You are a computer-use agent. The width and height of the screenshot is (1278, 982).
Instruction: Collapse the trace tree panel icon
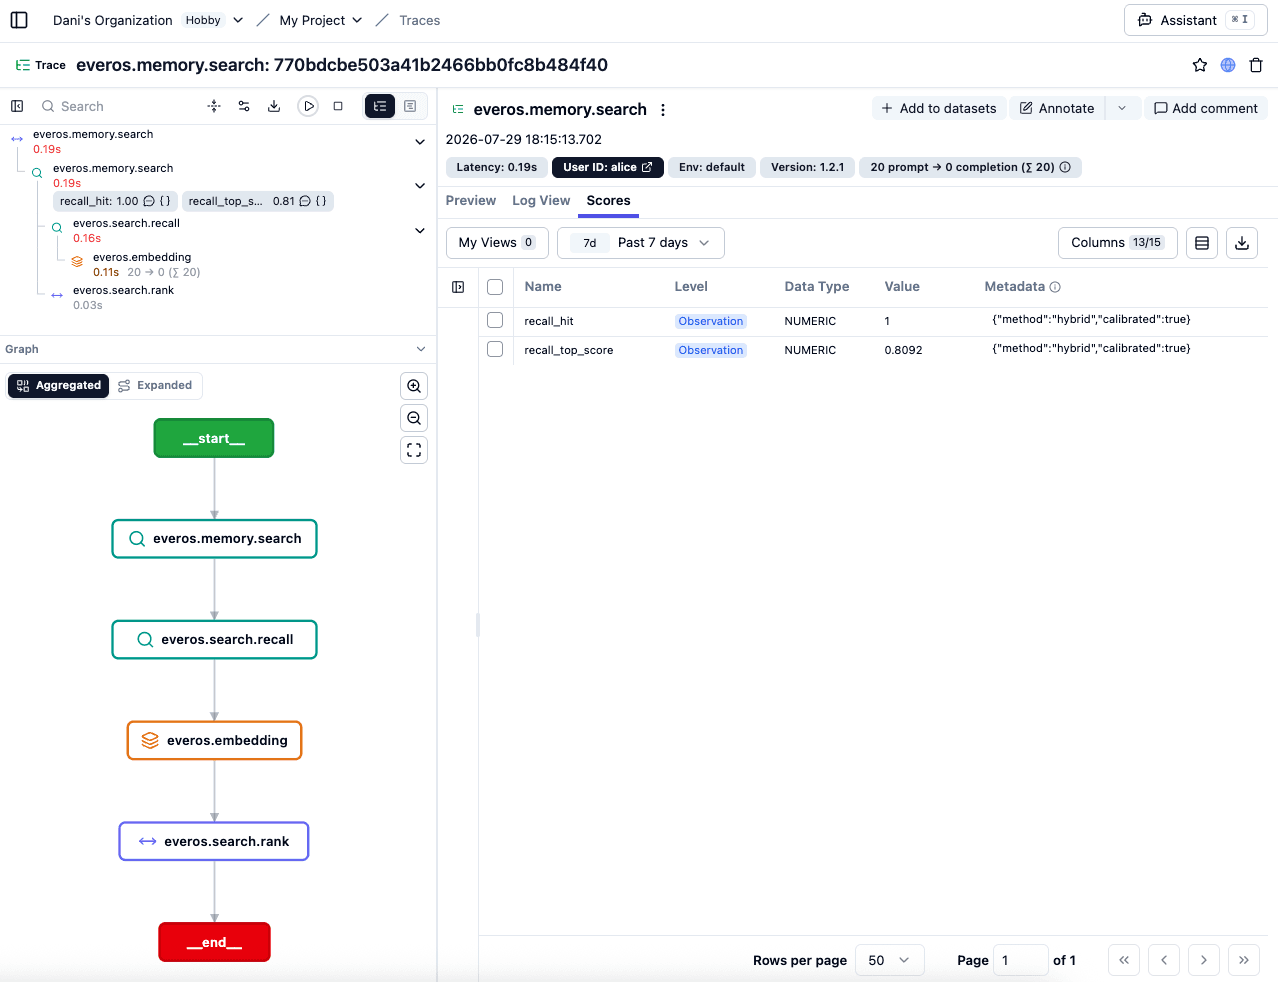pos(17,106)
